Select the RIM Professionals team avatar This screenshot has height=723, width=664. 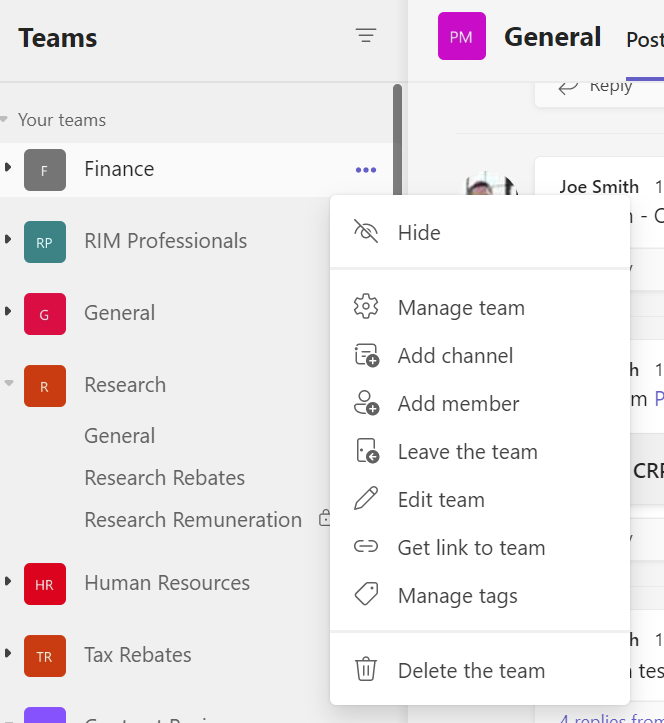coord(45,242)
